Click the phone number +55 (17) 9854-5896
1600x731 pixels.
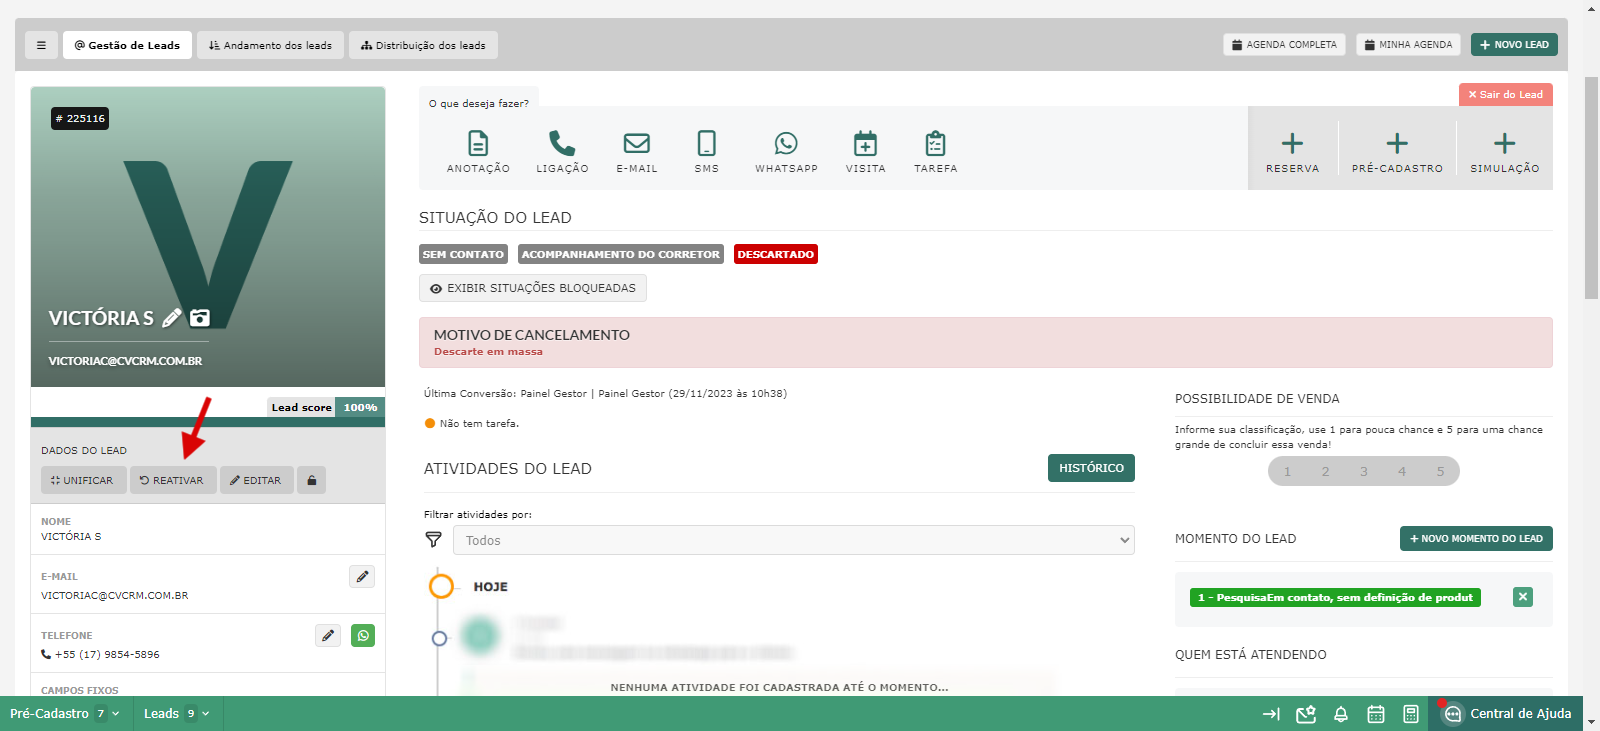click(x=107, y=654)
